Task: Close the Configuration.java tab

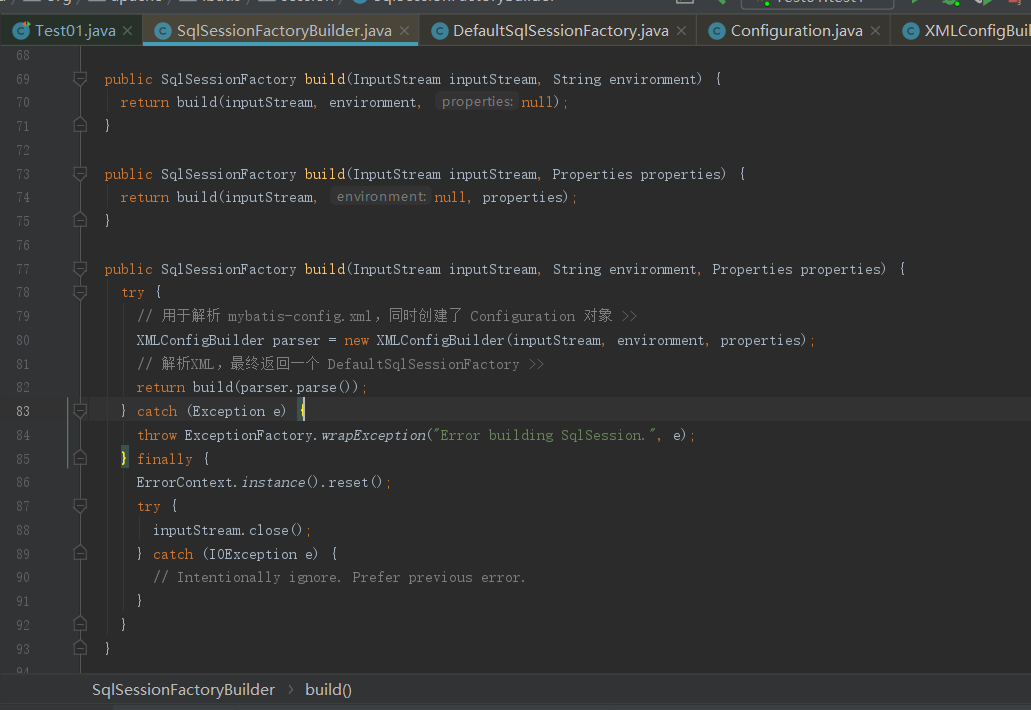Action: pyautogui.click(x=875, y=31)
